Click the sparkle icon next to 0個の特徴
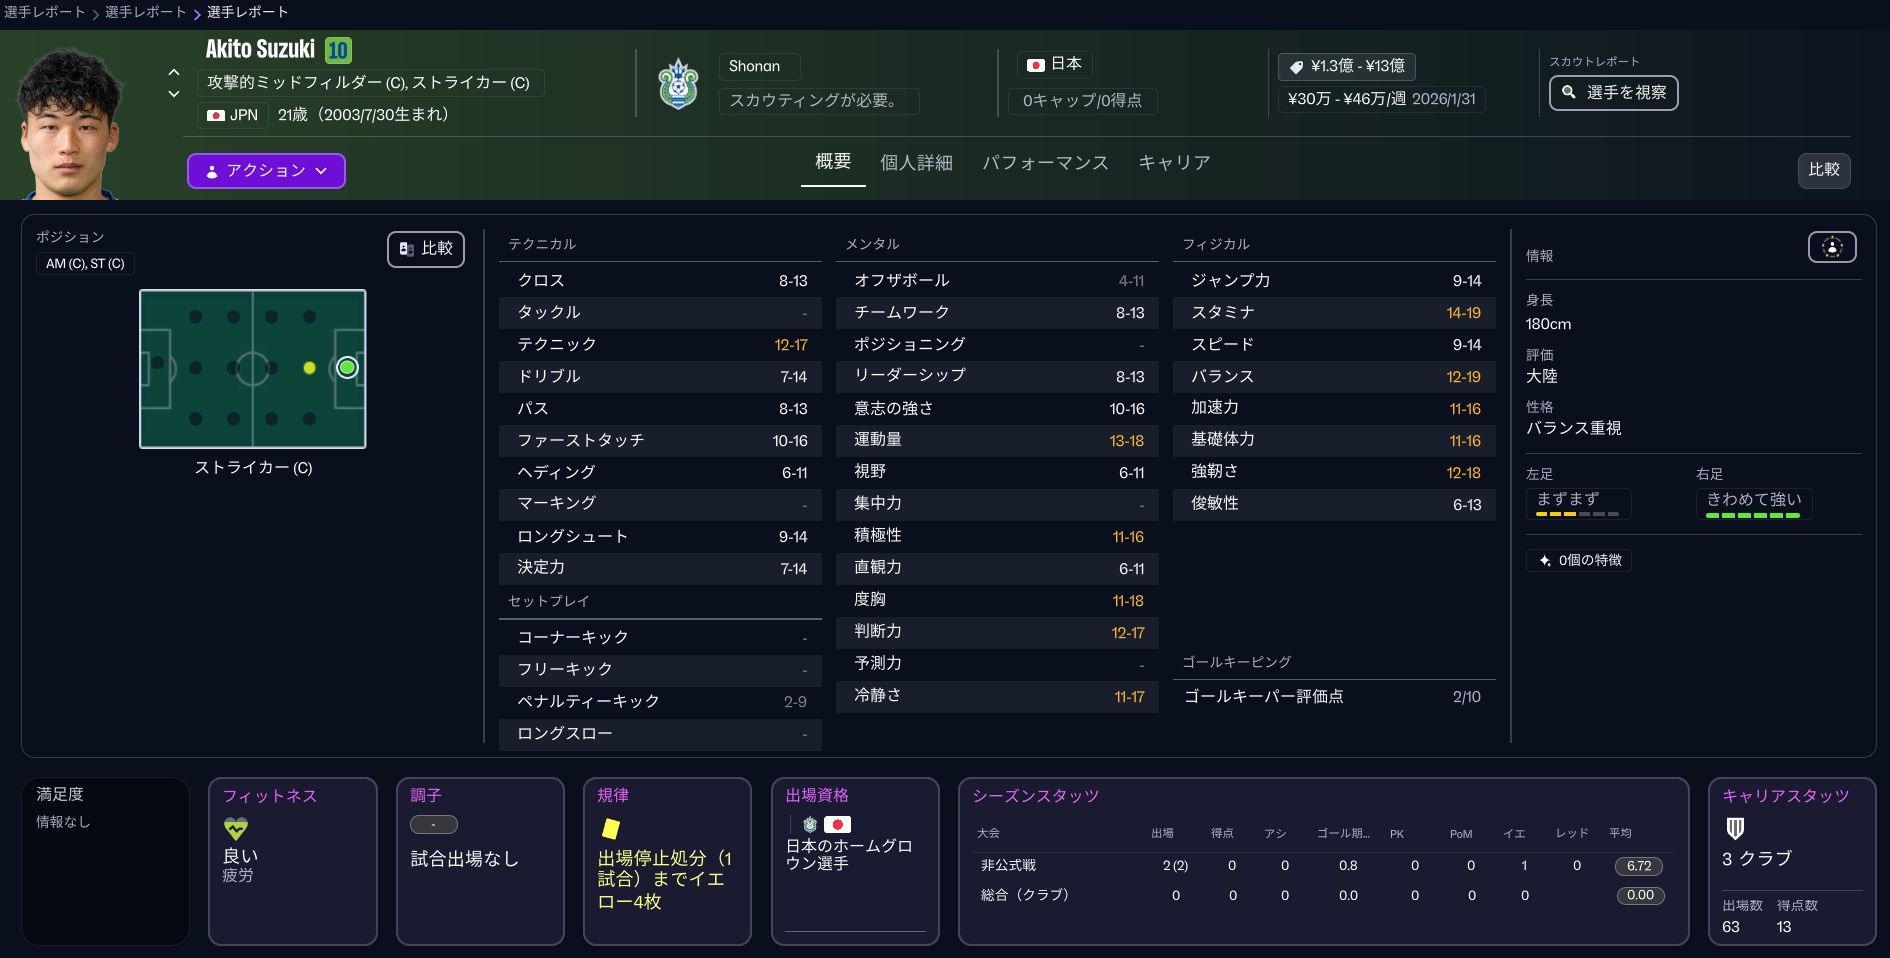Screen dimensions: 1890x958 (1545, 561)
